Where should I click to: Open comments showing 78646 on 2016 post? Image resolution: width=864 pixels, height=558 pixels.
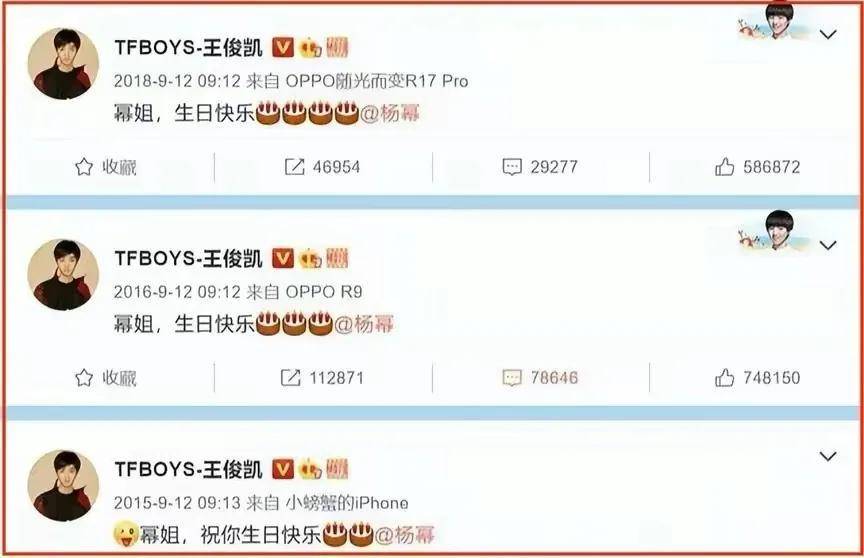point(540,377)
